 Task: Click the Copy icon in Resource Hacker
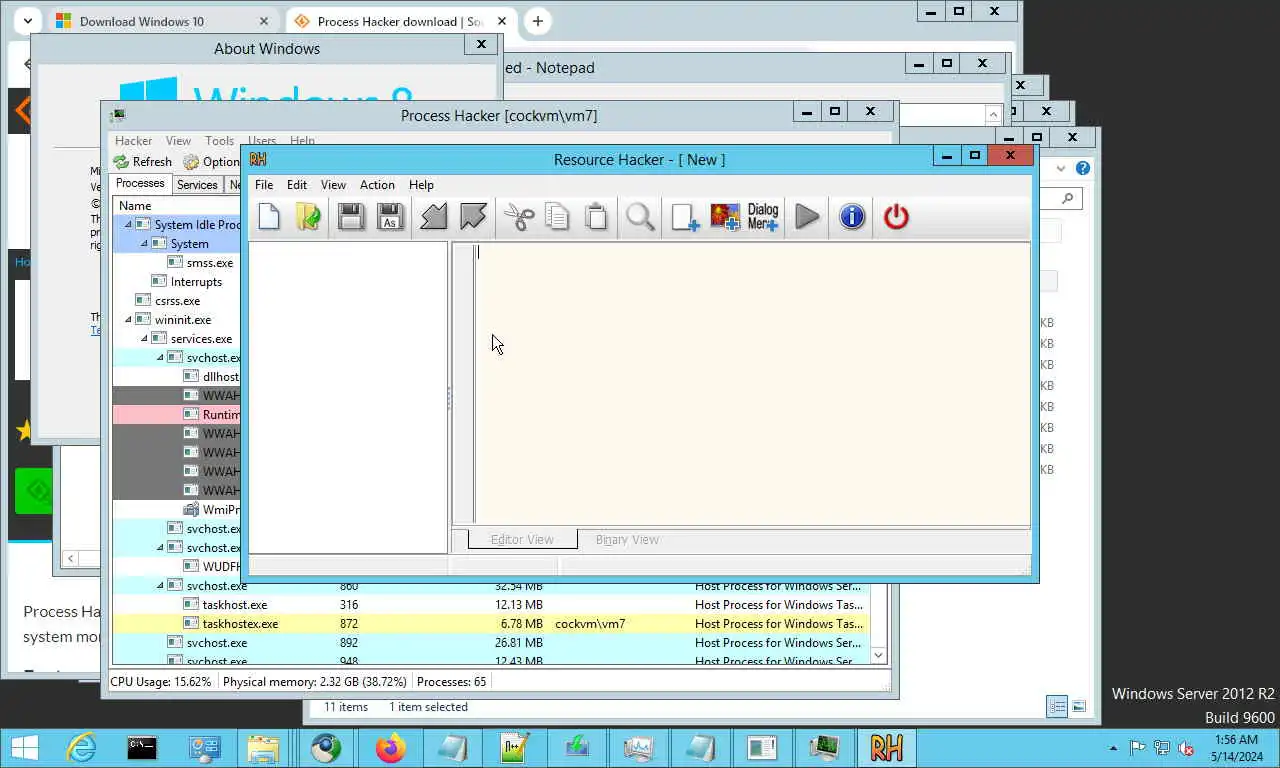pos(557,217)
